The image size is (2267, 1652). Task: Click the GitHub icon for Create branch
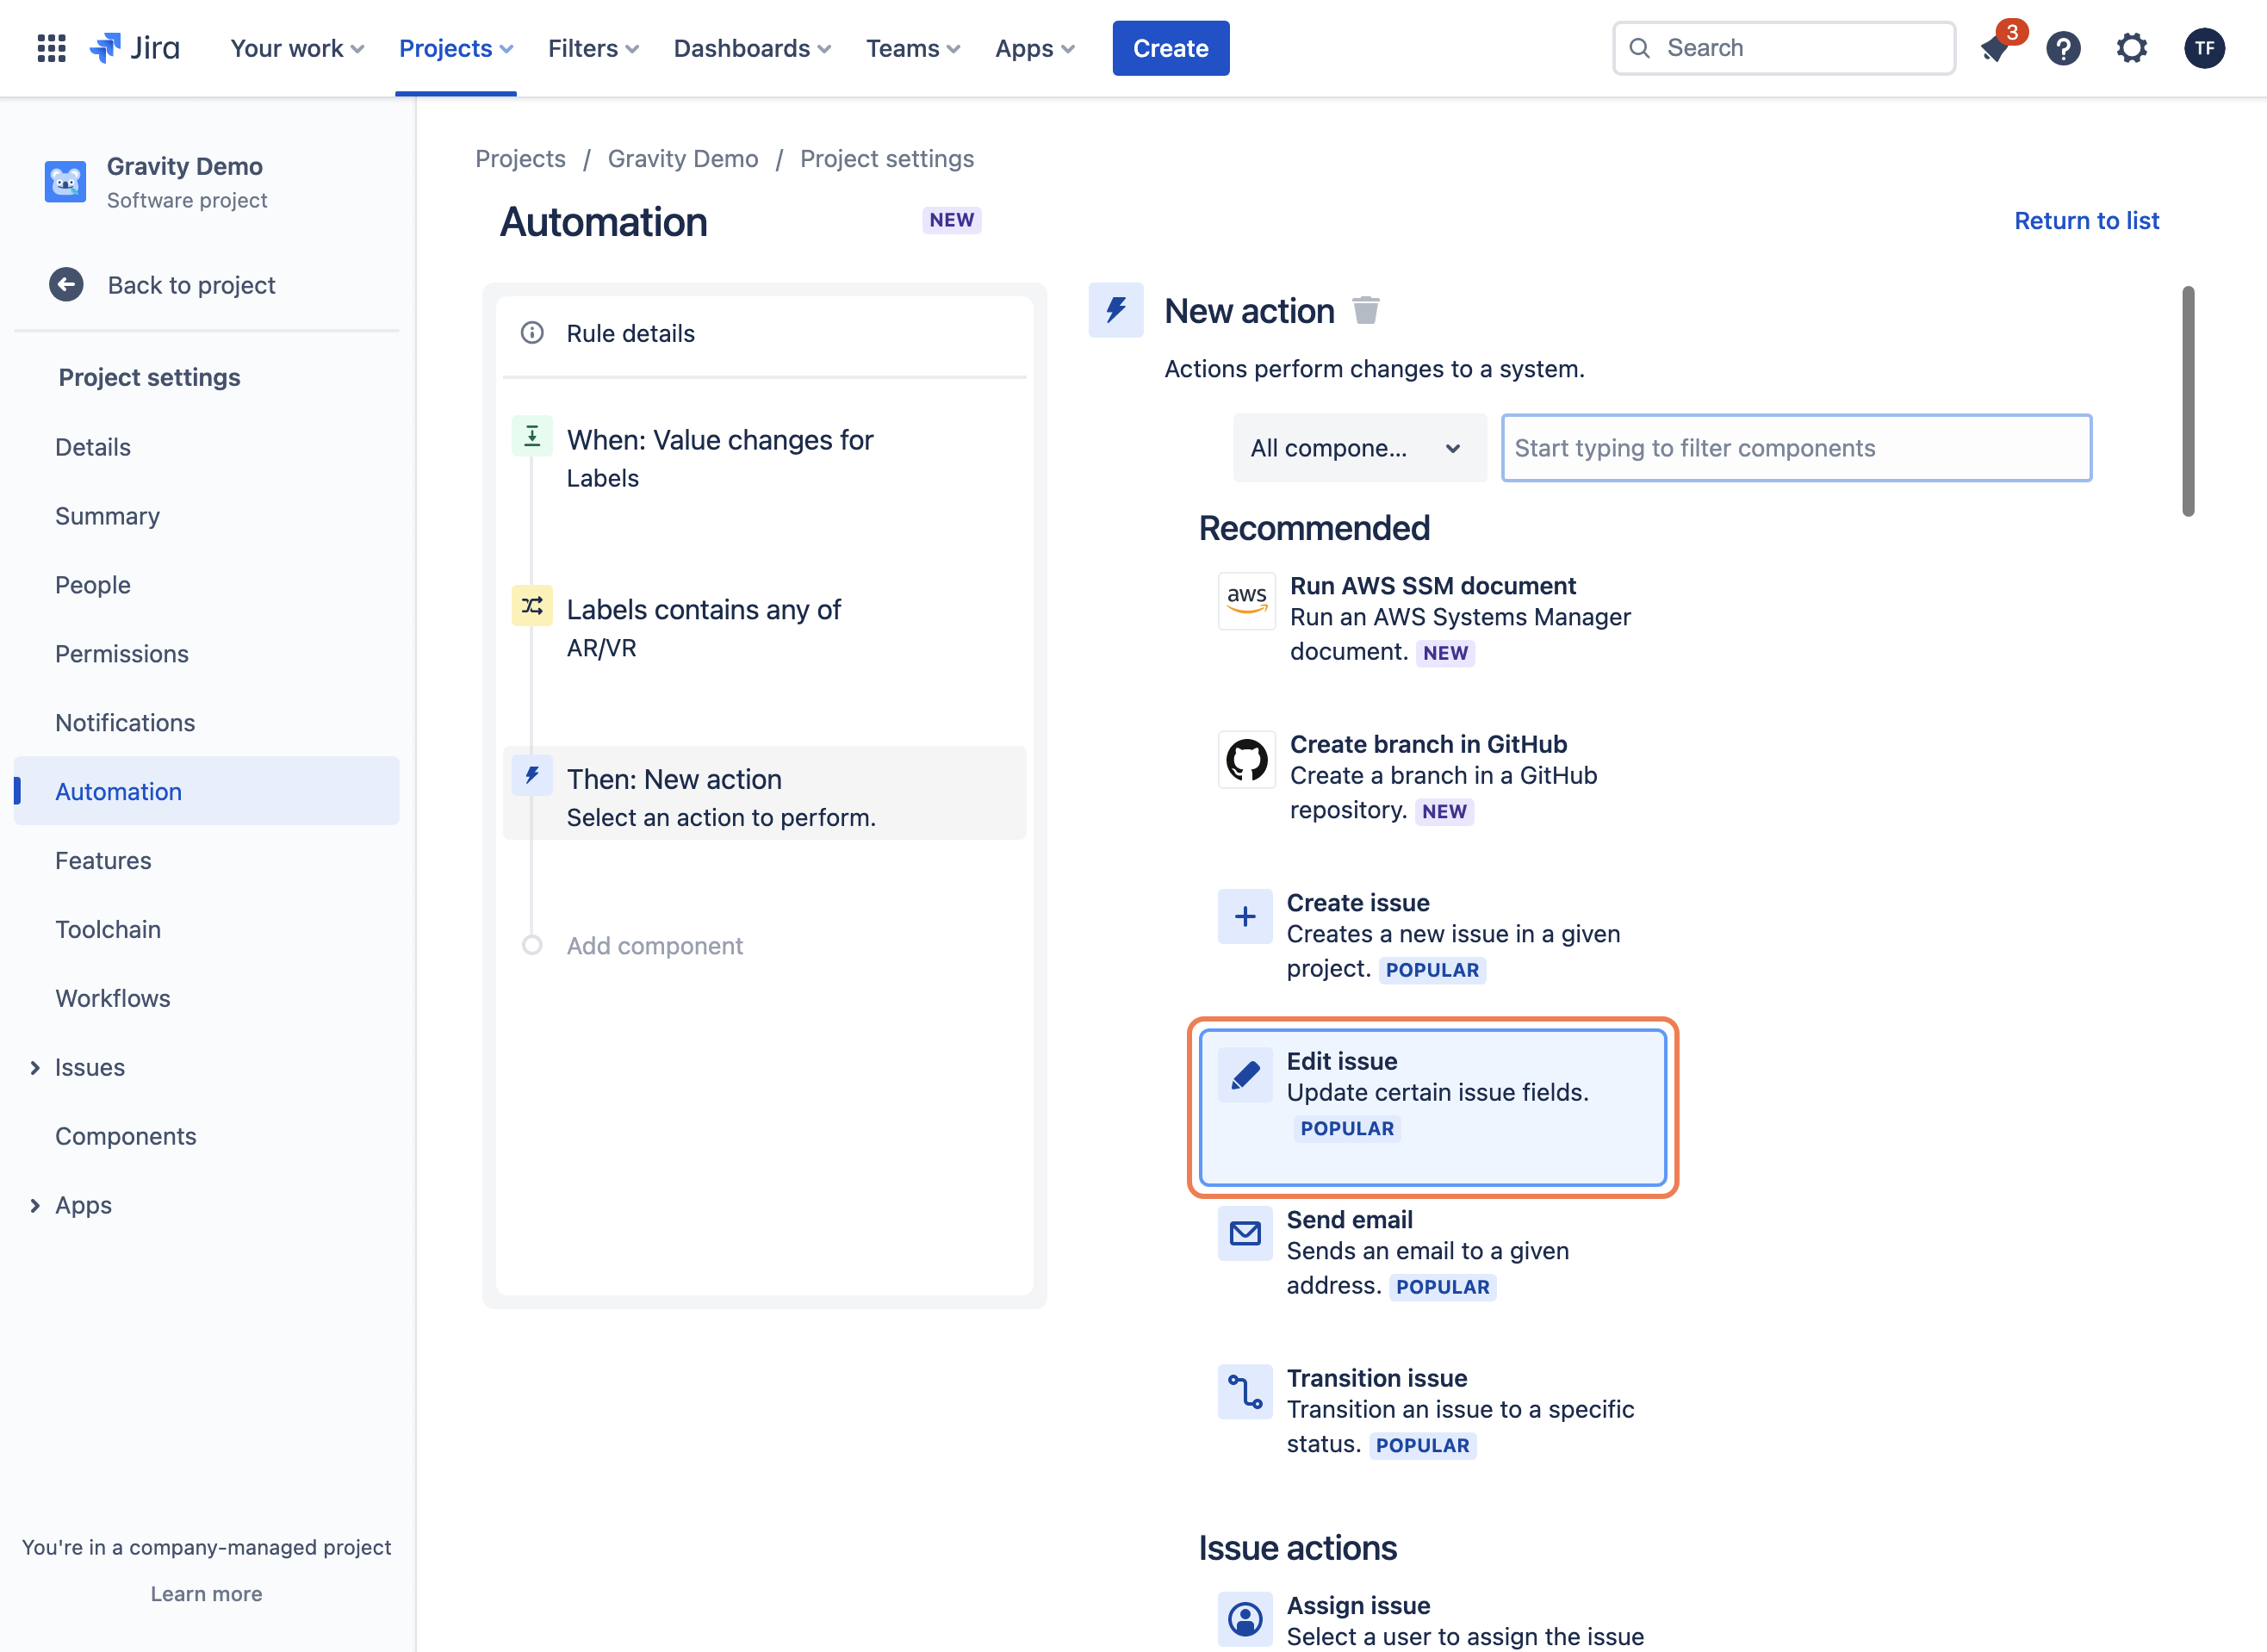(x=1246, y=760)
